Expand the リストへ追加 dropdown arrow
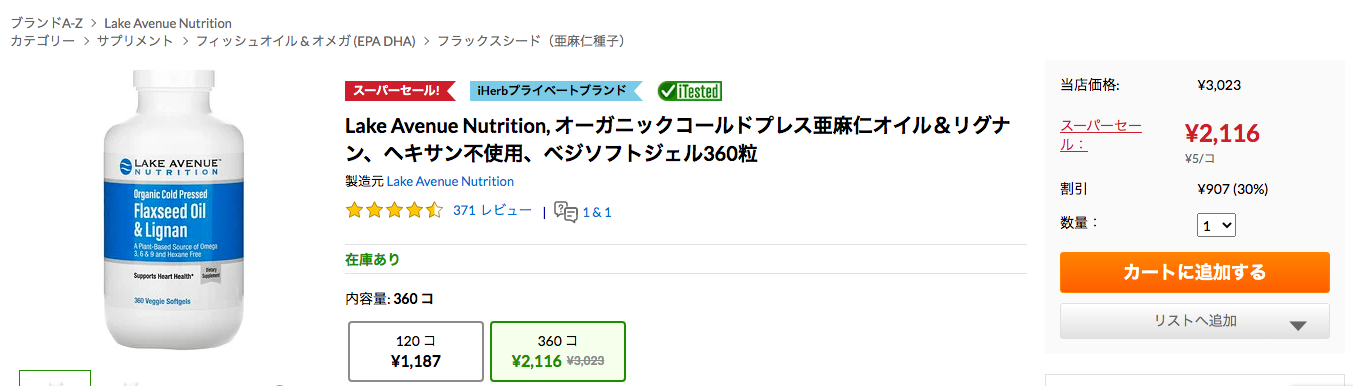The width and height of the screenshot is (1353, 386). pyautogui.click(x=1299, y=325)
